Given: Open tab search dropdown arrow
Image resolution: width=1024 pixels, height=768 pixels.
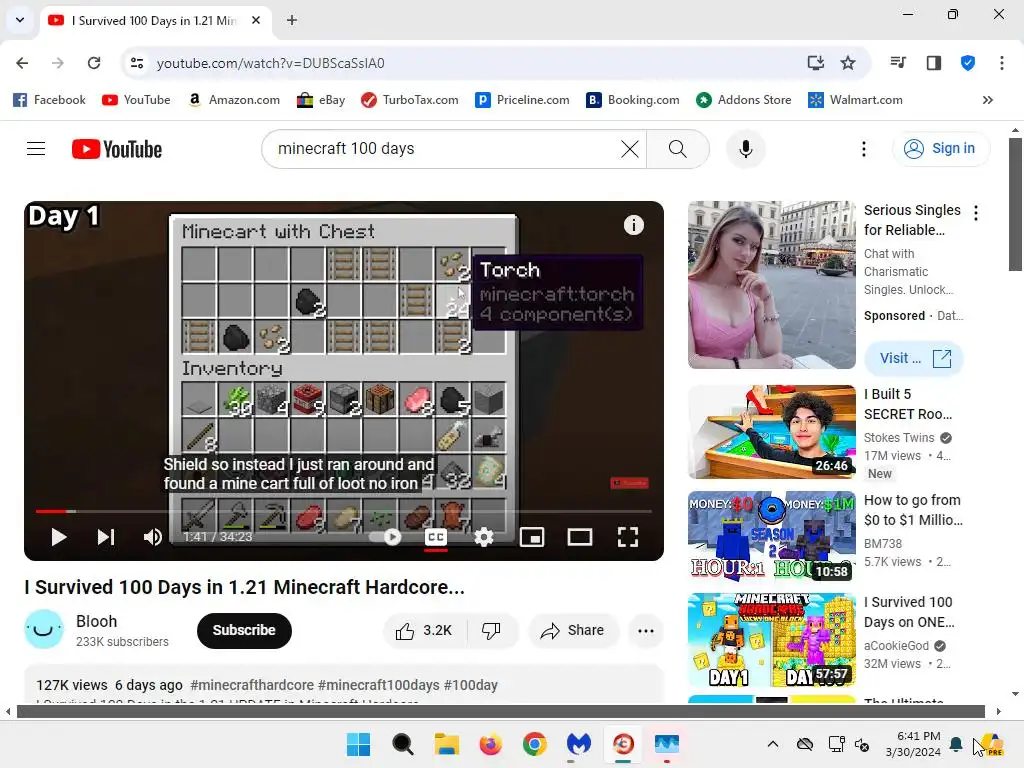Looking at the screenshot, I should [x=20, y=20].
